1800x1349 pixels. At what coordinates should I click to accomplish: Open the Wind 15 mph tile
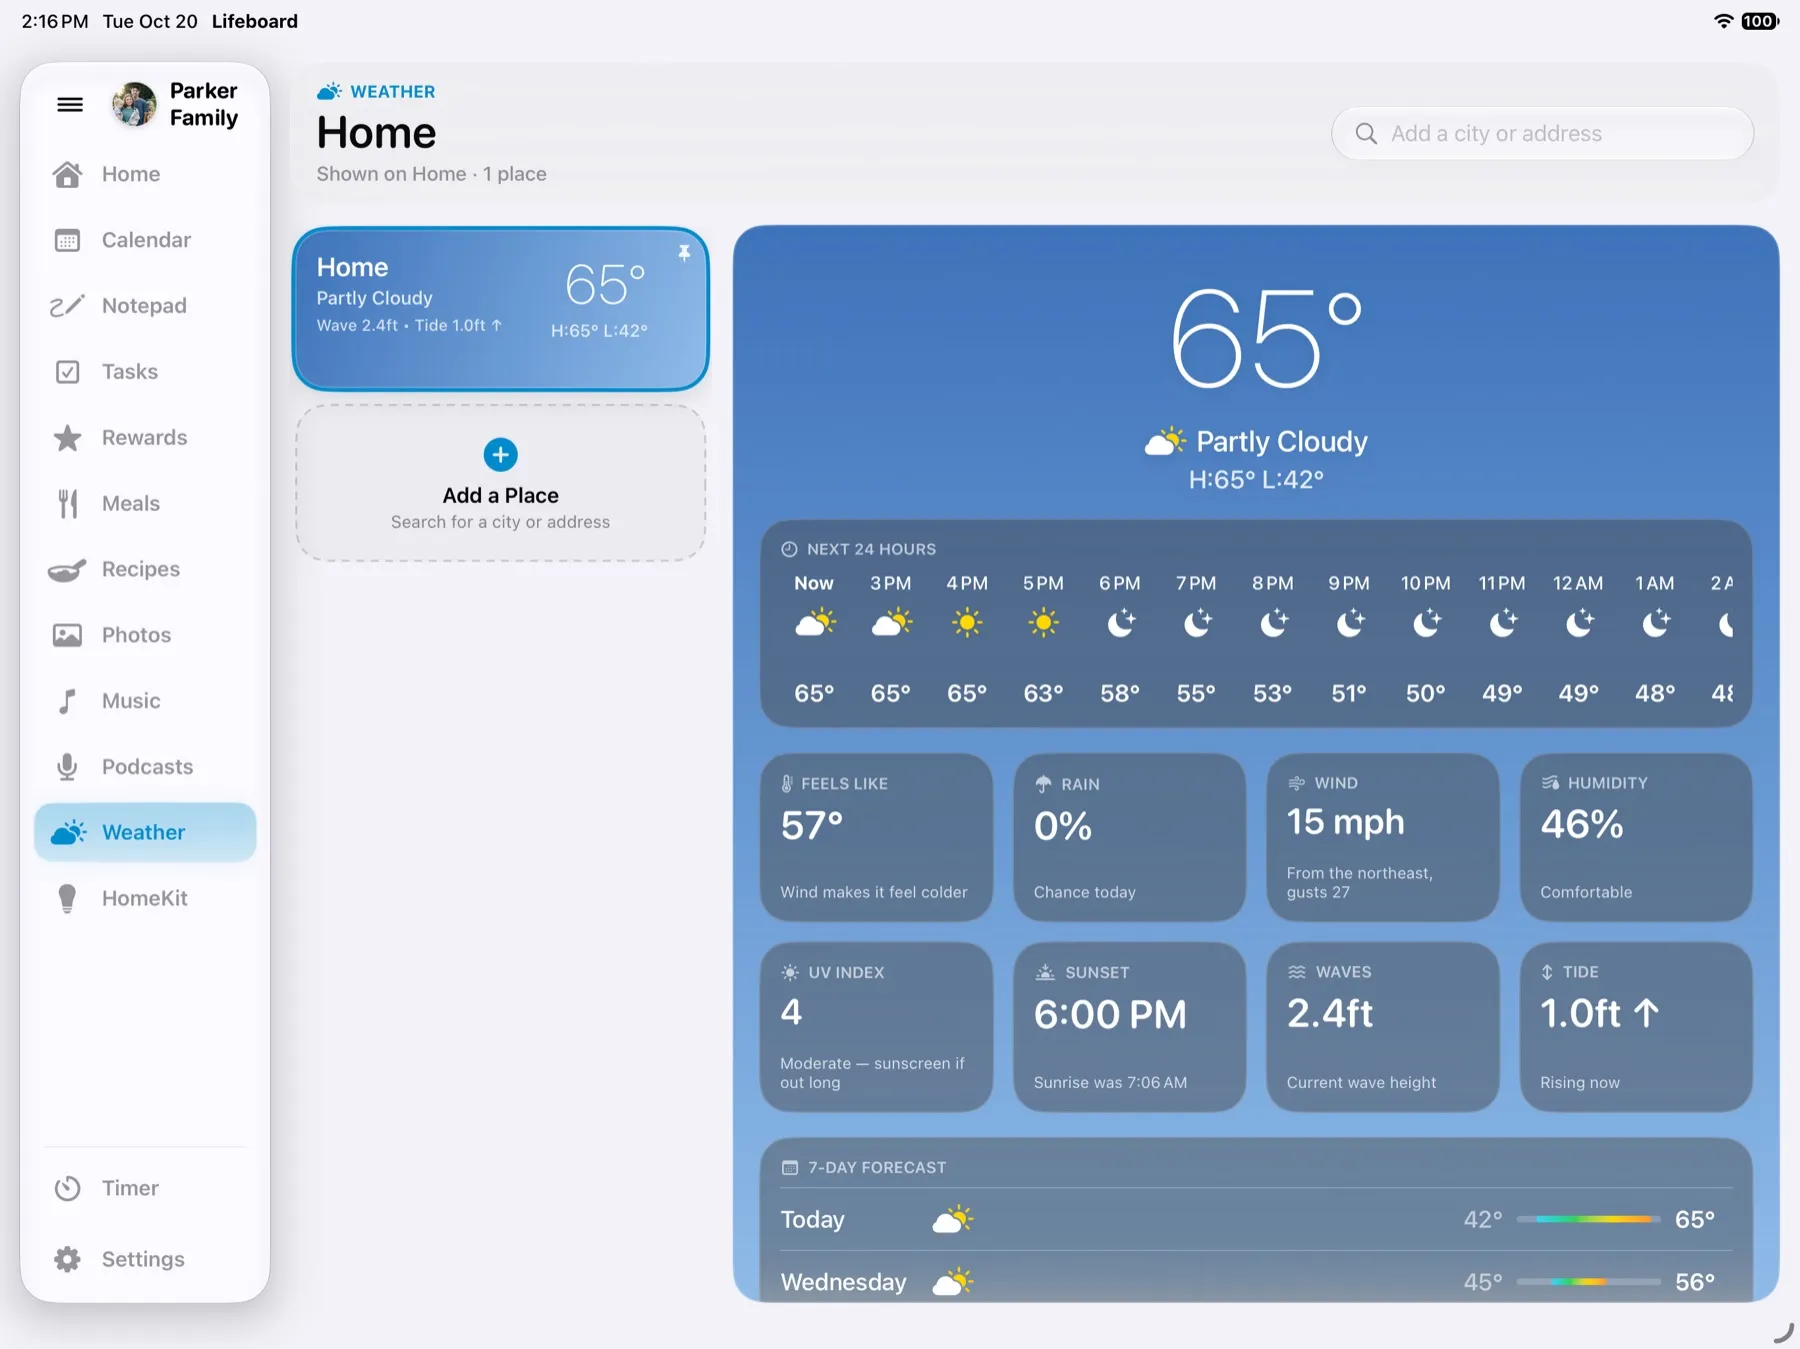tap(1382, 837)
